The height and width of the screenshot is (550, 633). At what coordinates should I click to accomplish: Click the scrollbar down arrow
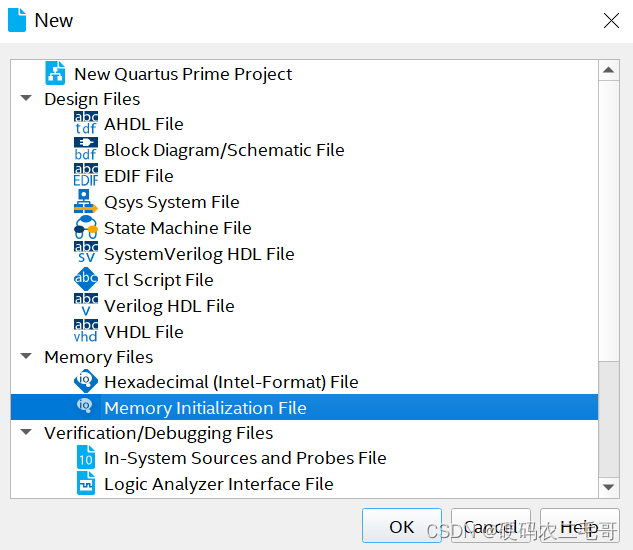609,487
